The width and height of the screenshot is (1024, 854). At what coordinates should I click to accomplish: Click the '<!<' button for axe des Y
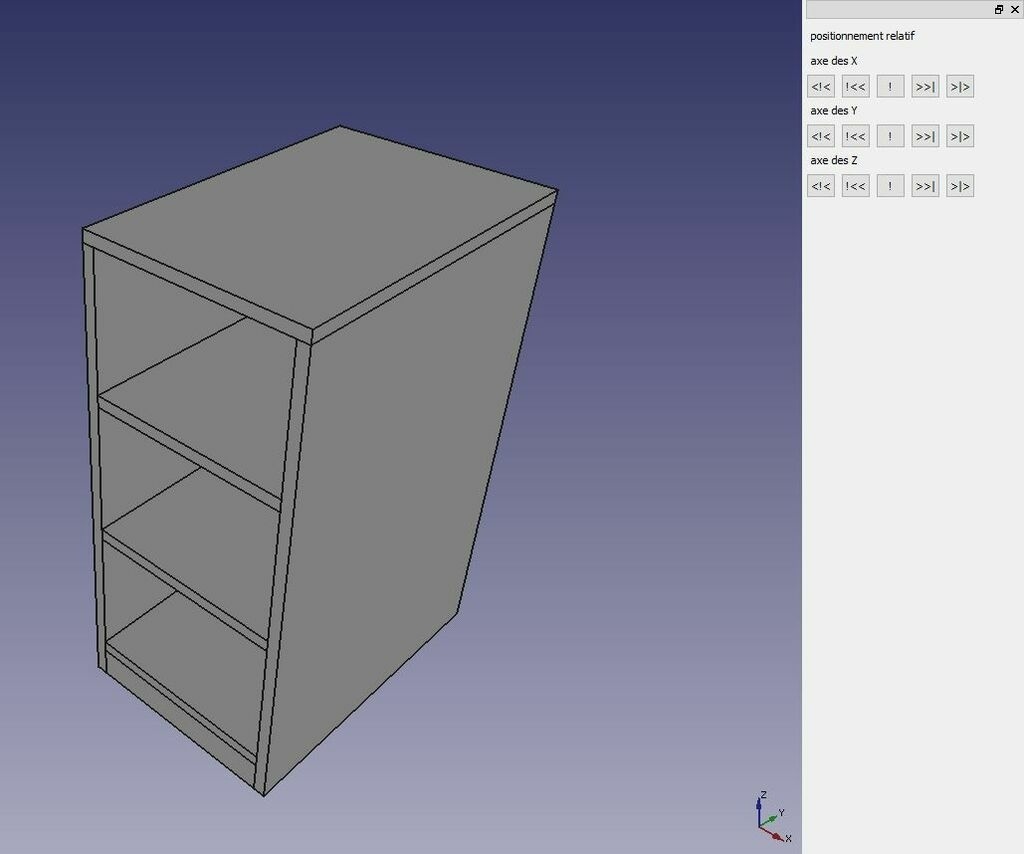(821, 136)
